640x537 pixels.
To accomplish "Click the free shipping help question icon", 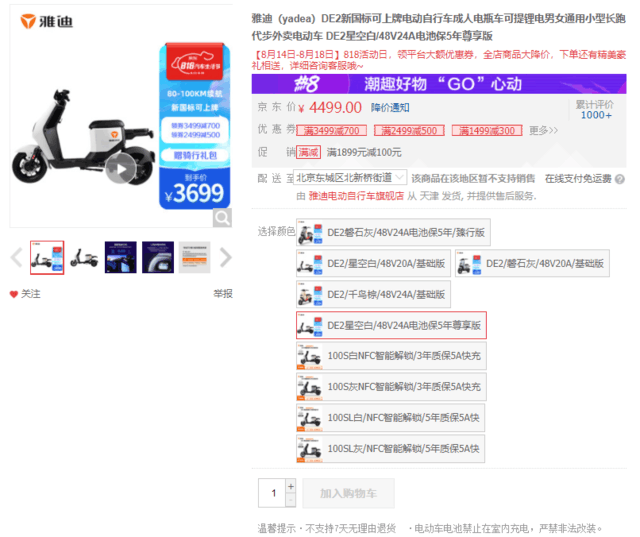I will 620,179.
